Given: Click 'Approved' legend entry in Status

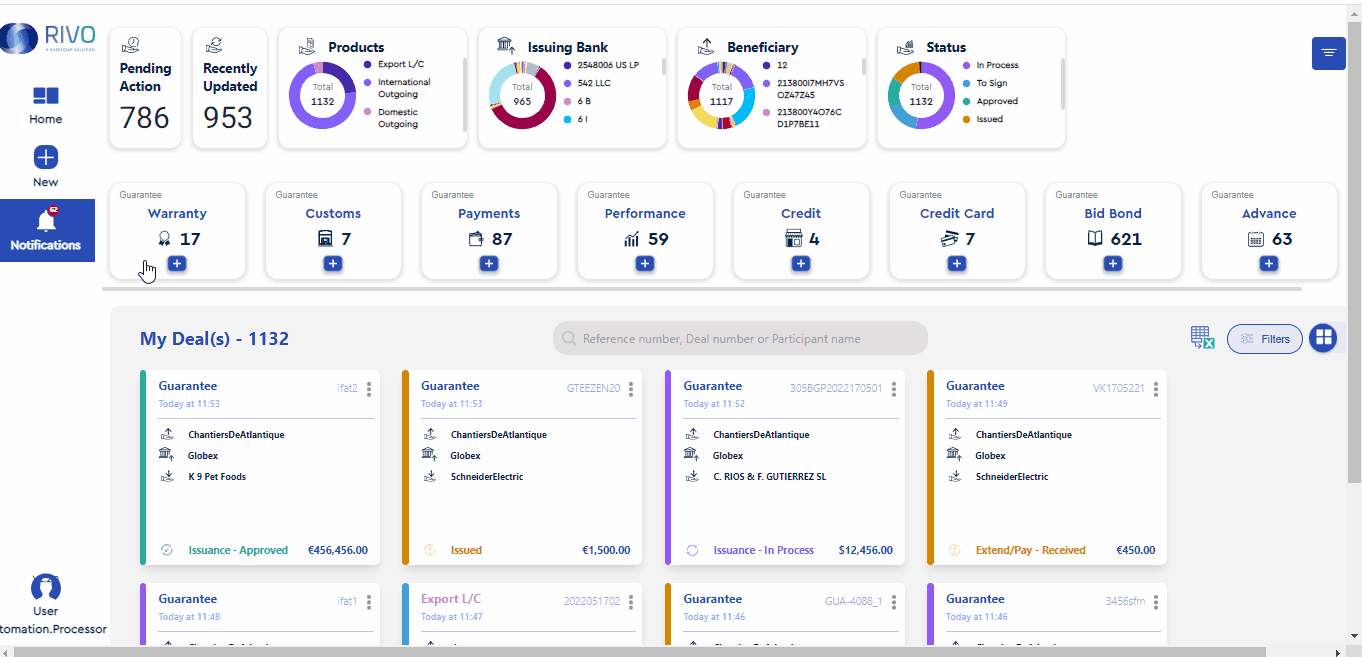Looking at the screenshot, I should coord(997,101).
